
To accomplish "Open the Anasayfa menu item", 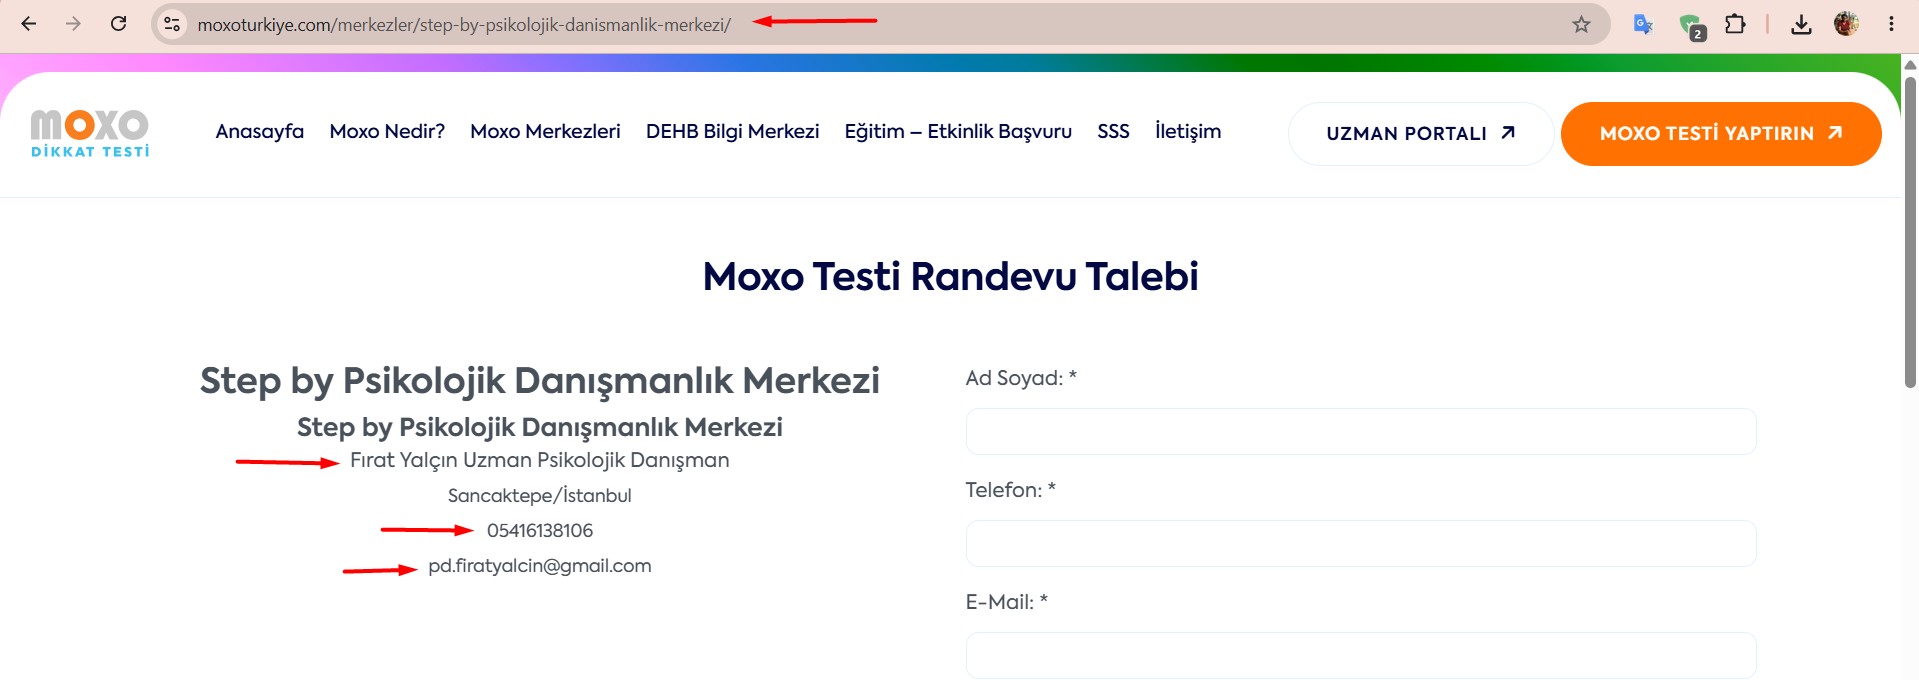I will click(260, 131).
